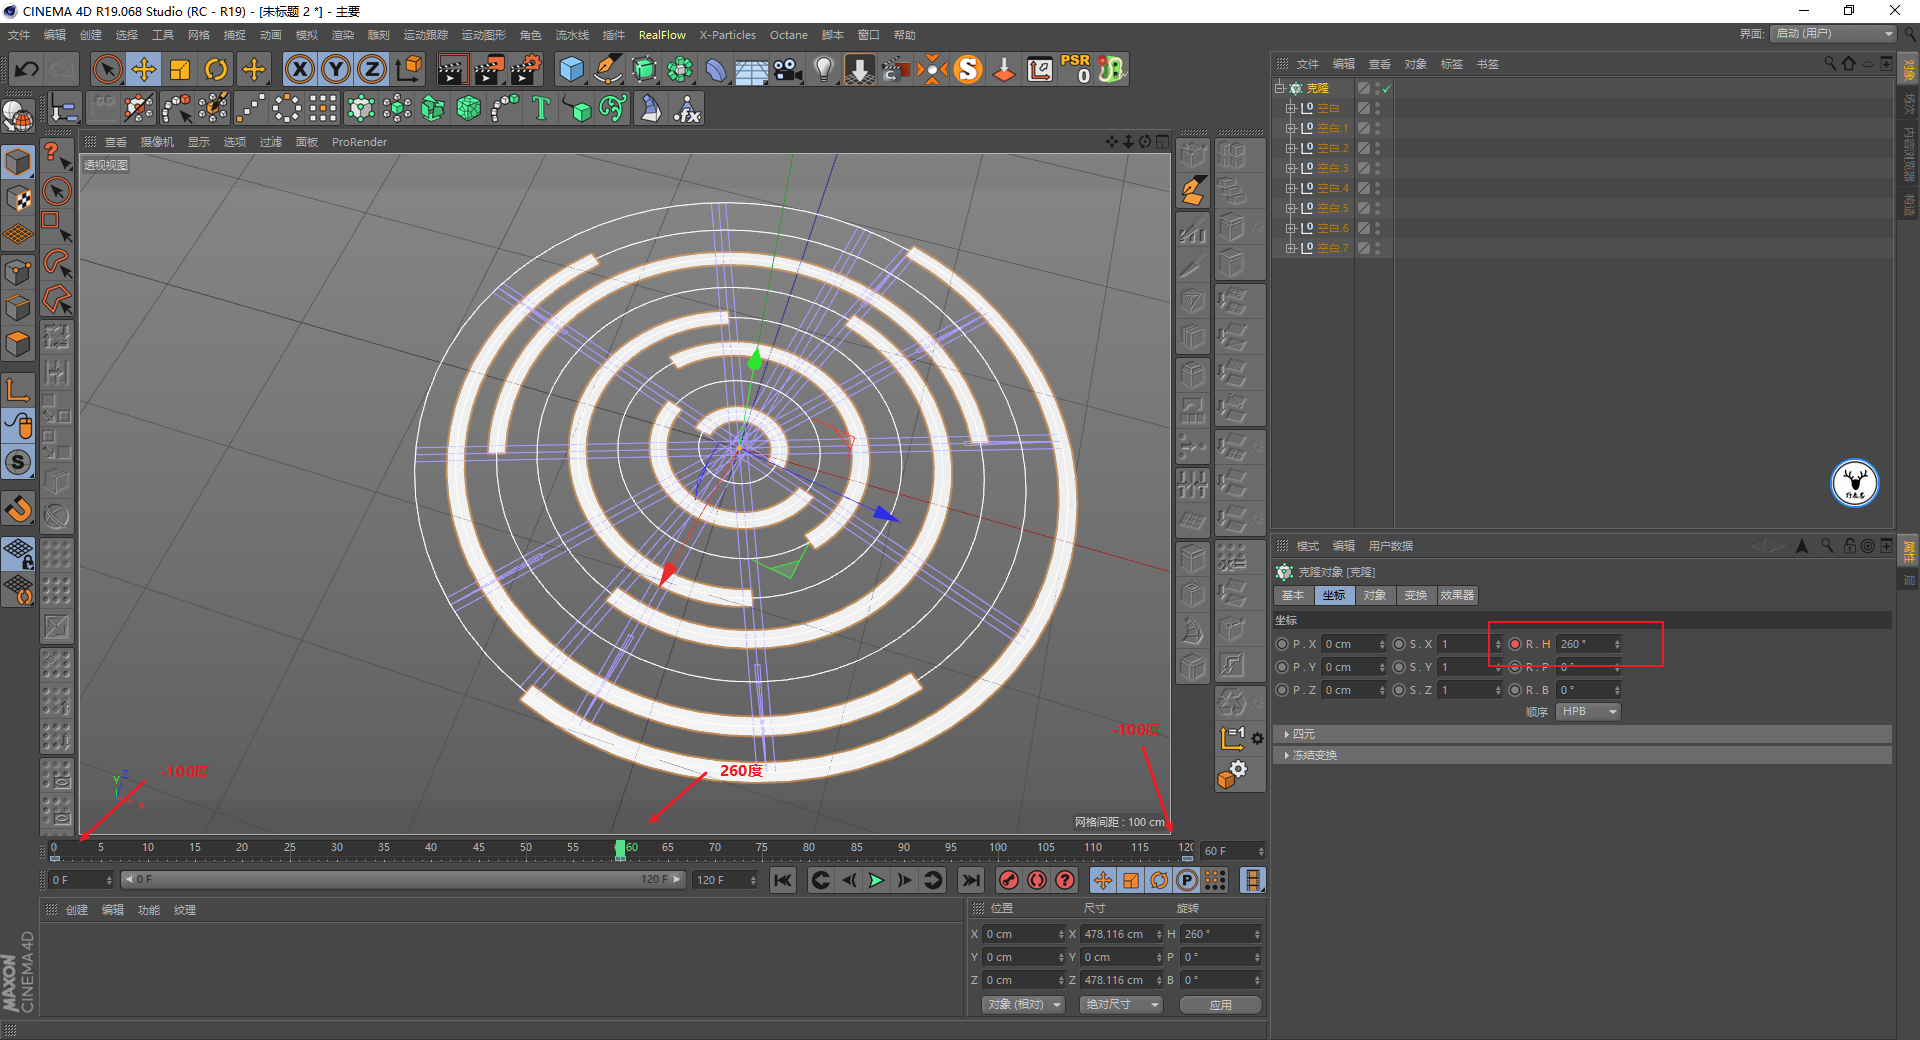
Task: Click the camera object icon
Action: [x=788, y=69]
